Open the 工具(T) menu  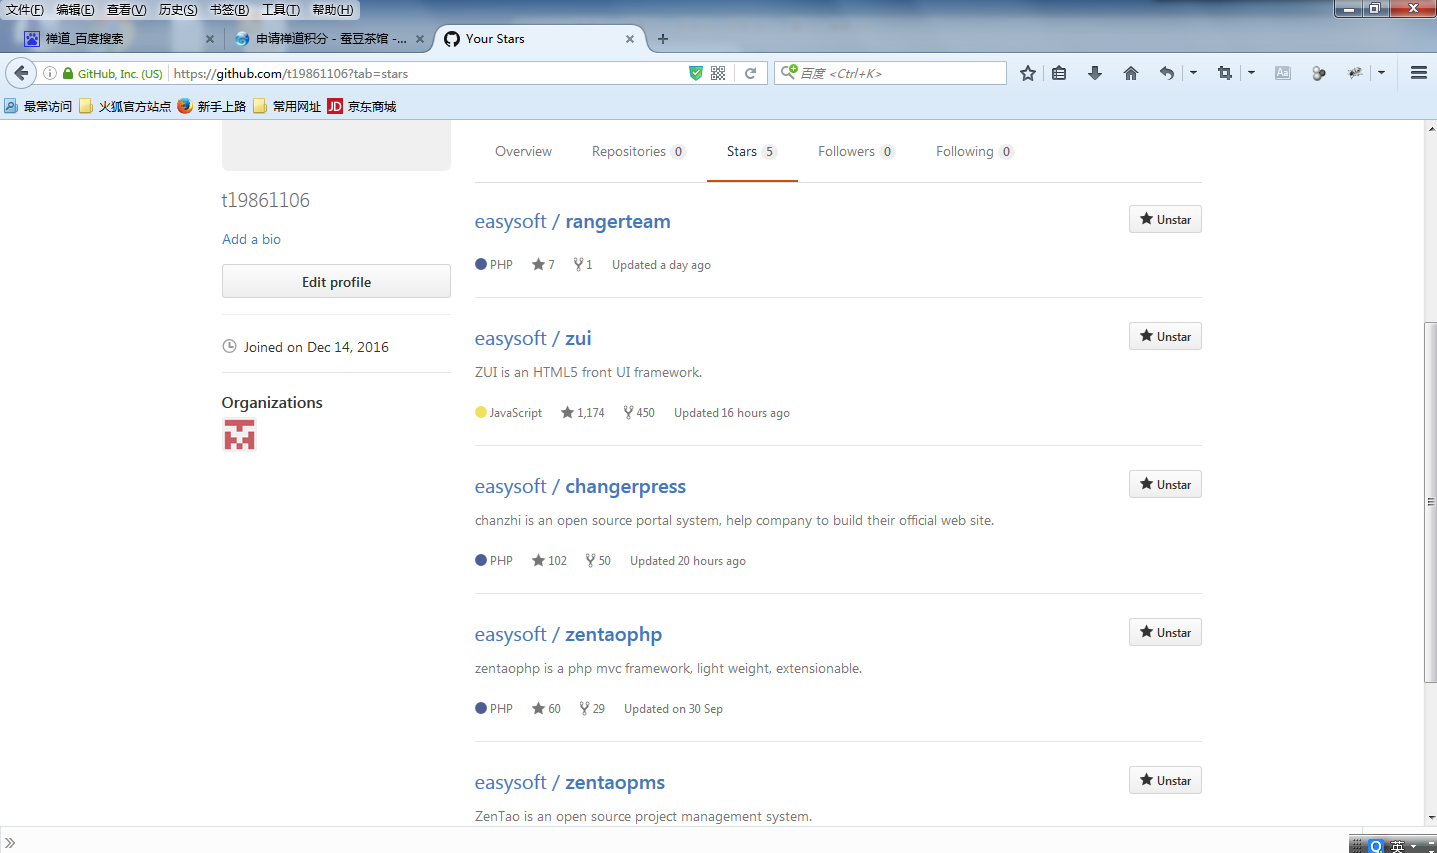tap(280, 10)
